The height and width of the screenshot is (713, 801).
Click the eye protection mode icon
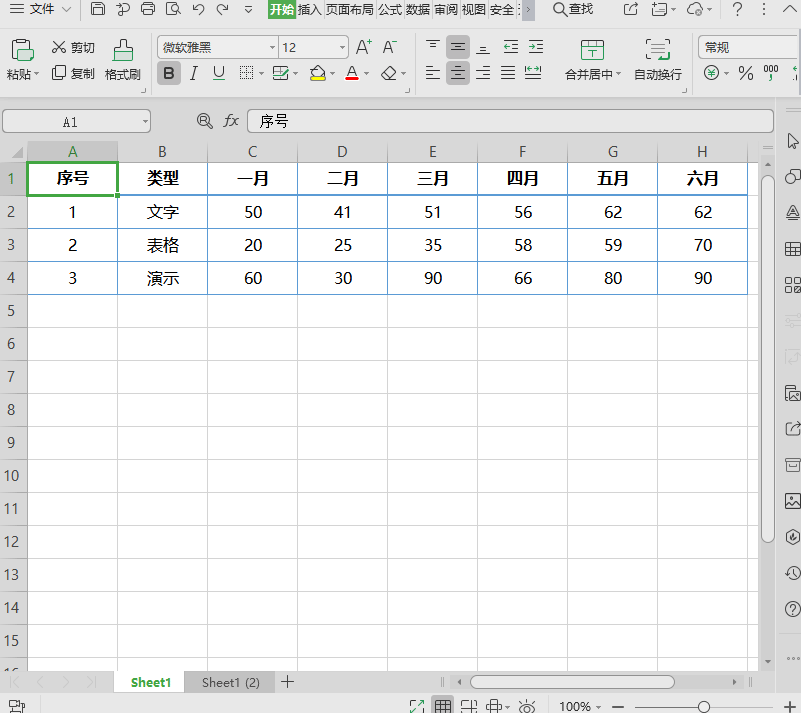pos(526,706)
